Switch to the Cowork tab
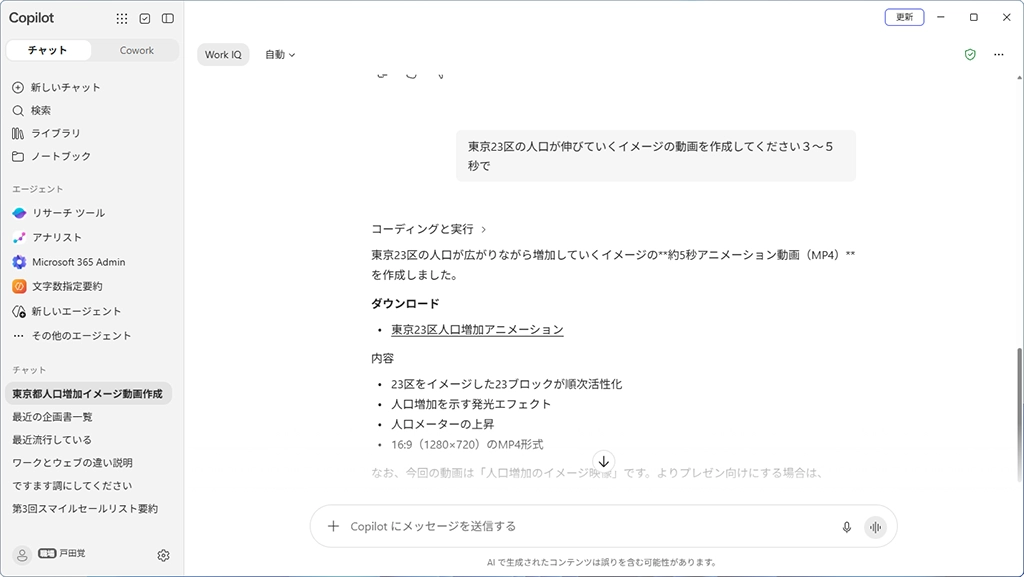The width and height of the screenshot is (1024, 577). click(136, 50)
